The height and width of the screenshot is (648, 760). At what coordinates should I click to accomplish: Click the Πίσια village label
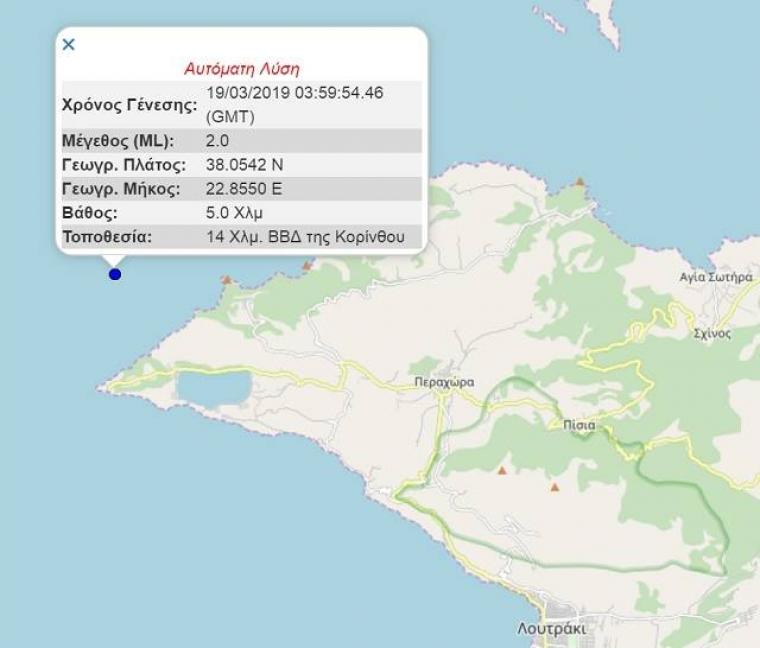[579, 425]
